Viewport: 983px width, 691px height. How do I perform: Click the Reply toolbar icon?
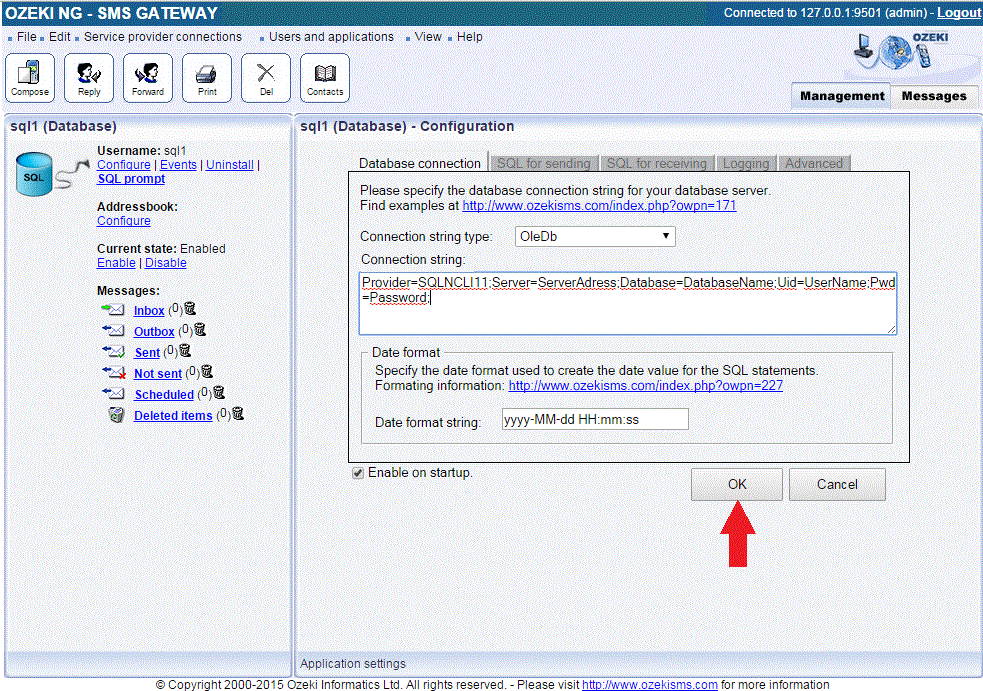pyautogui.click(x=89, y=78)
